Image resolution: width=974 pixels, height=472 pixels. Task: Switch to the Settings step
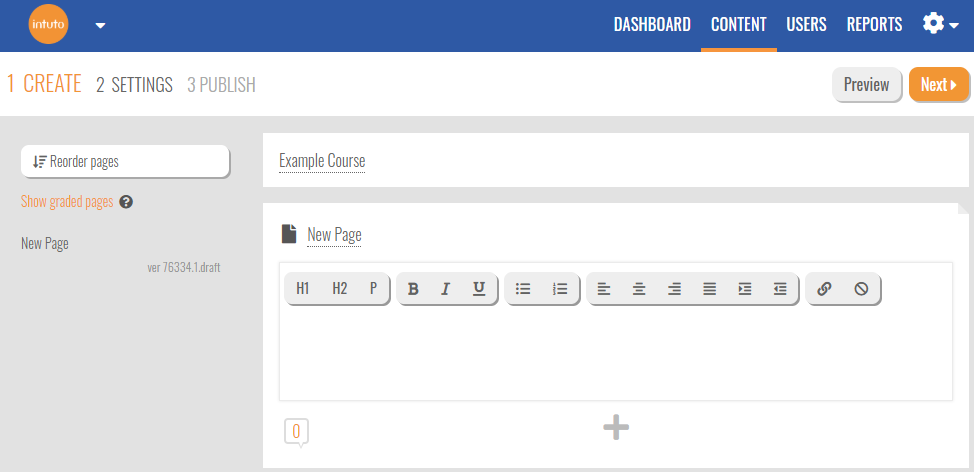tap(134, 85)
